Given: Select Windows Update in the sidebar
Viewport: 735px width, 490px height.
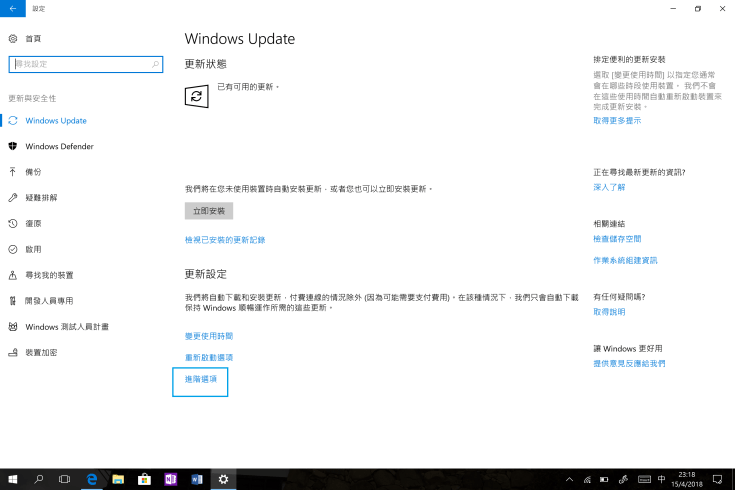Looking at the screenshot, I should tap(56, 120).
